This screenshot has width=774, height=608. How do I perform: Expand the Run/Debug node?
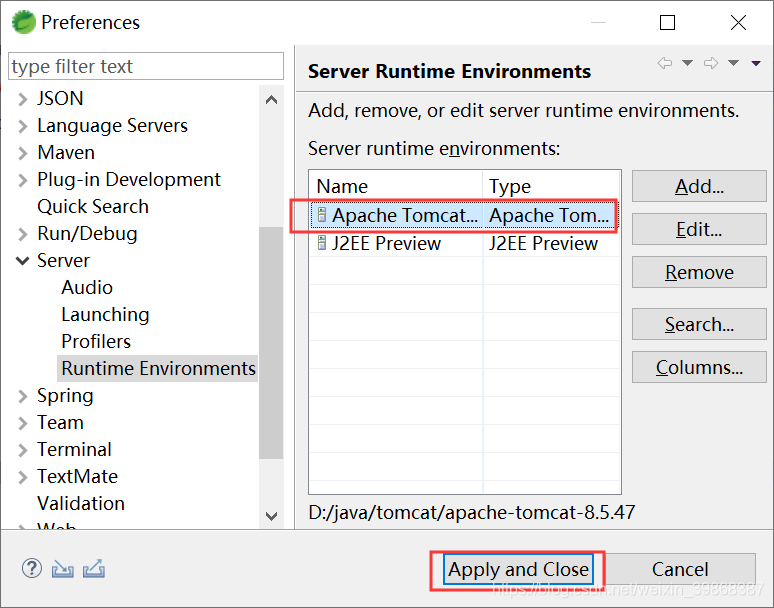pos(22,234)
